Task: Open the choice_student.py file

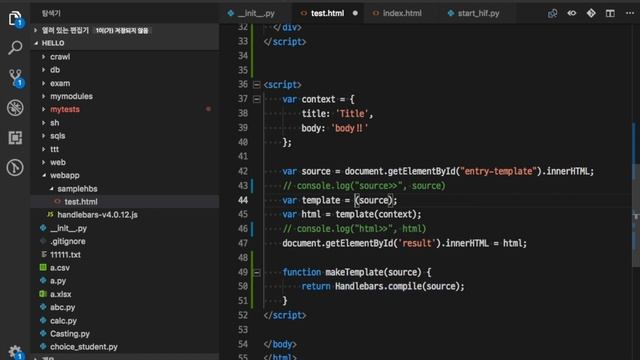Action: pos(84,347)
